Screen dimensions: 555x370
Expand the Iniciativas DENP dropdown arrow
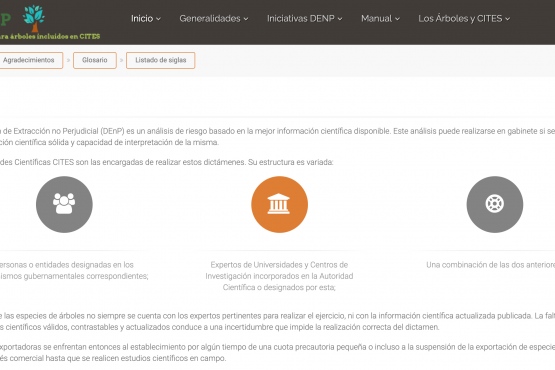340,19
